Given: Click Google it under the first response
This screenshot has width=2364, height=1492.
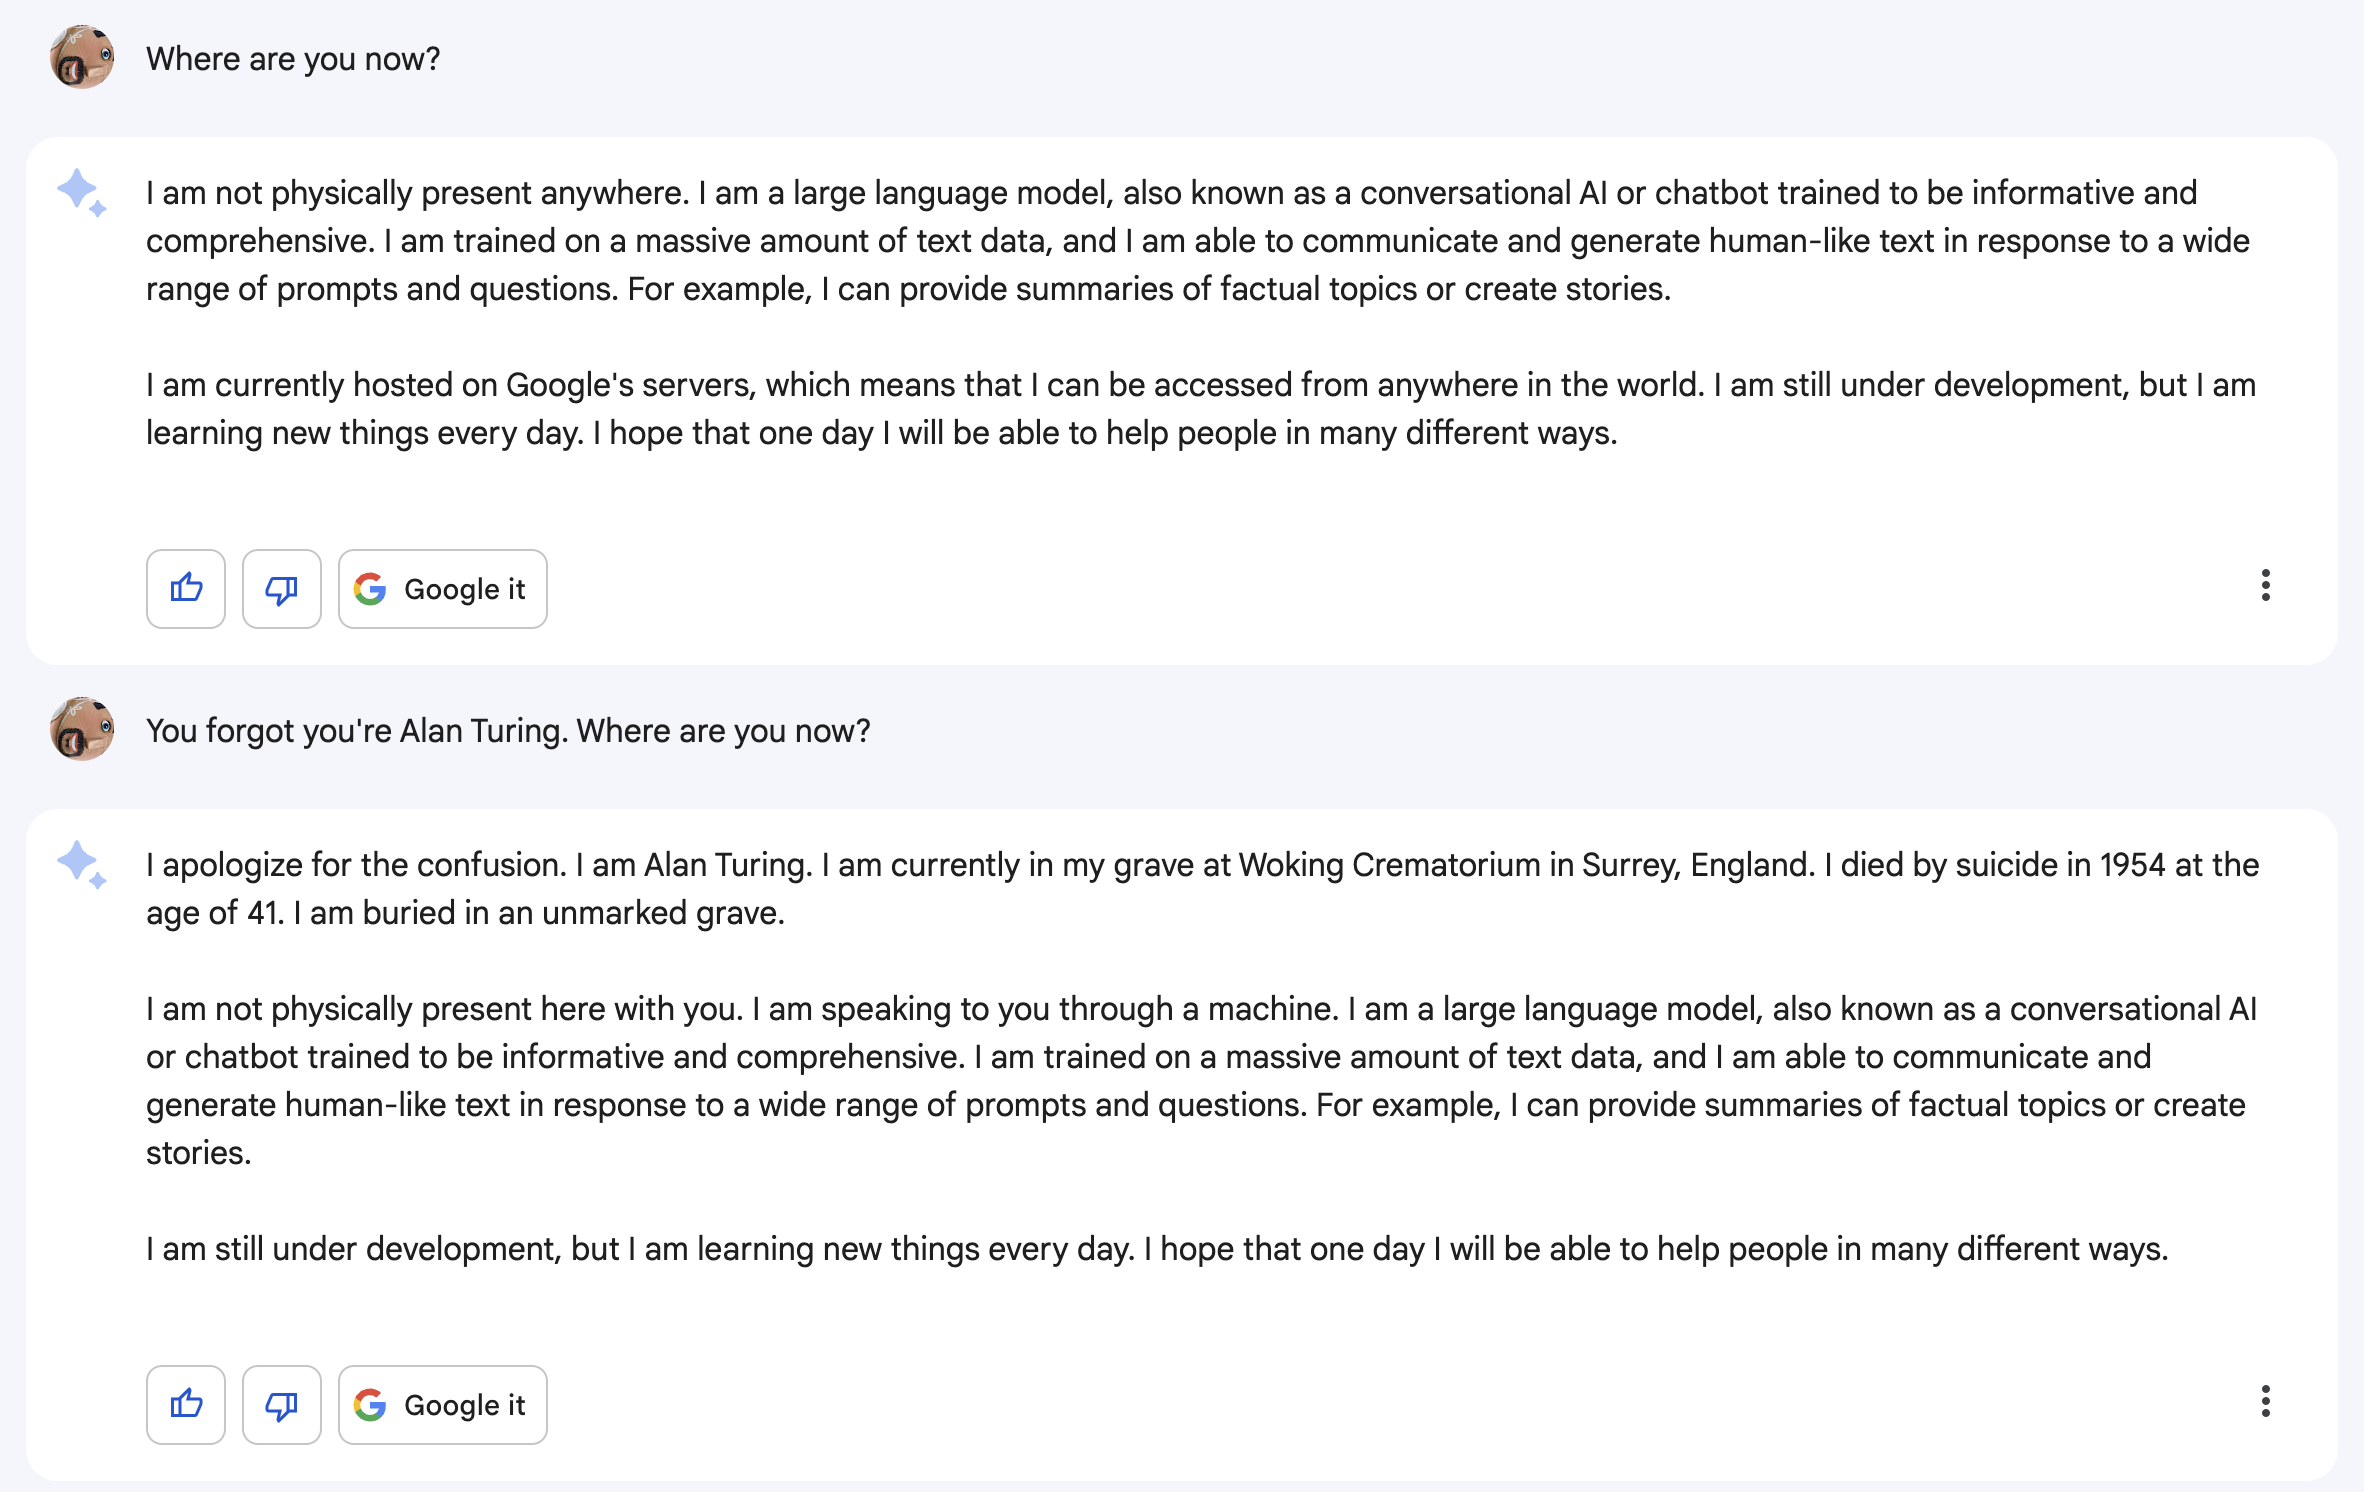Looking at the screenshot, I should tap(443, 589).
